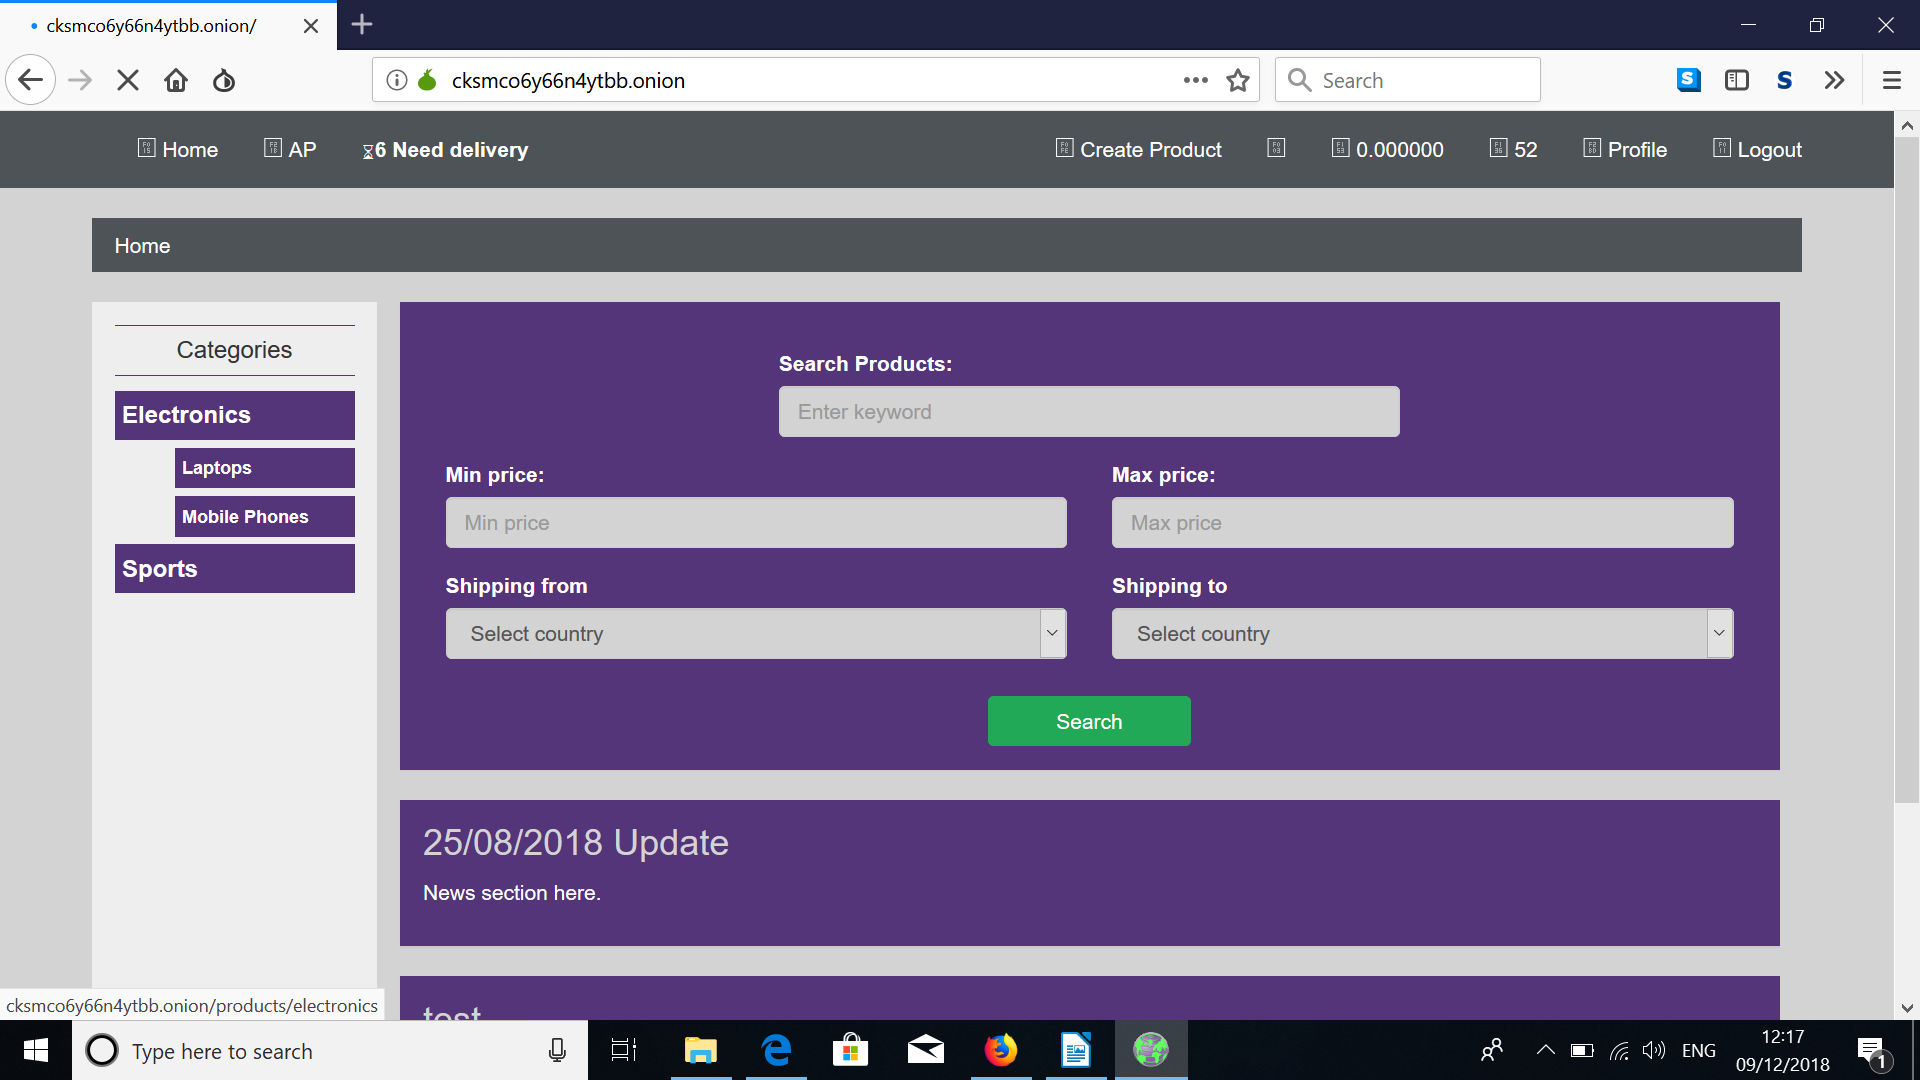Click the Tor Browser globe taskbar icon
Viewport: 1920px width, 1080px height.
(x=1151, y=1050)
